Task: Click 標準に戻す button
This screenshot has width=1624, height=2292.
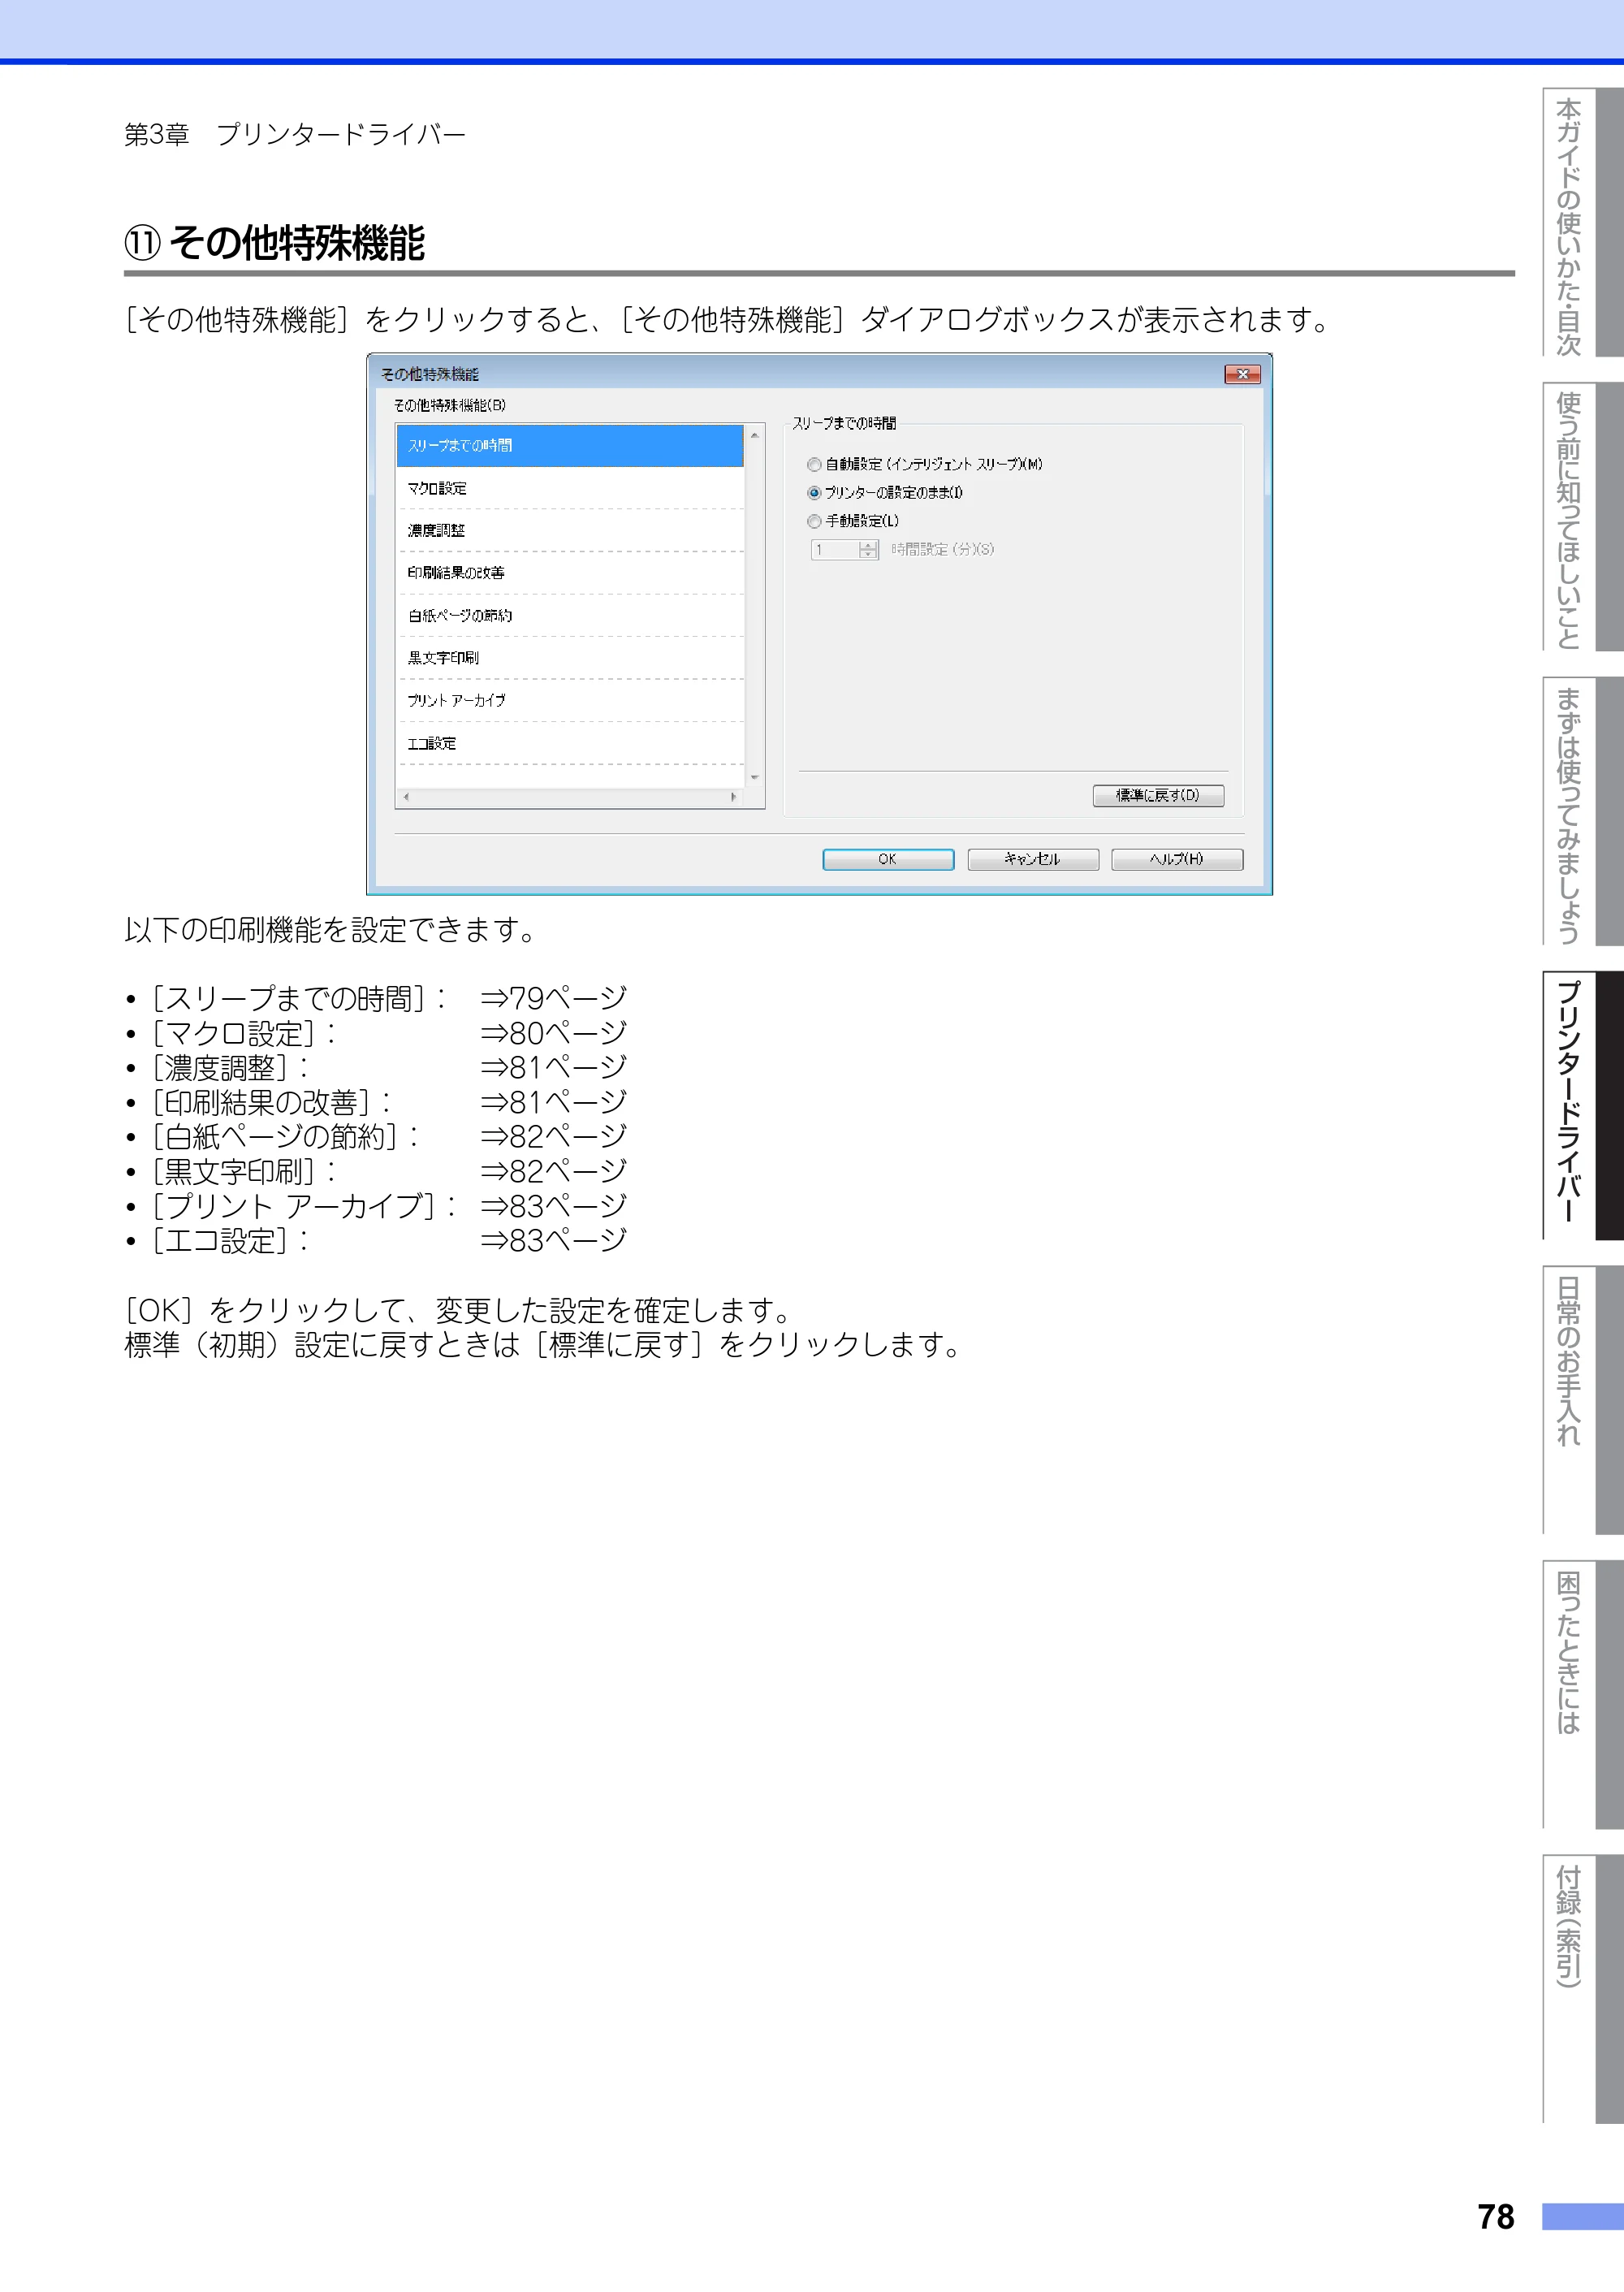Action: coord(1158,796)
